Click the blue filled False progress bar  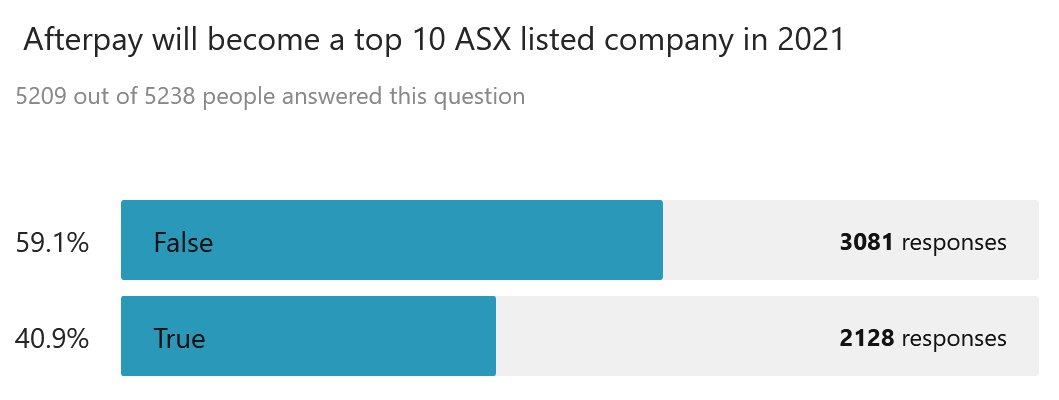coord(420,240)
